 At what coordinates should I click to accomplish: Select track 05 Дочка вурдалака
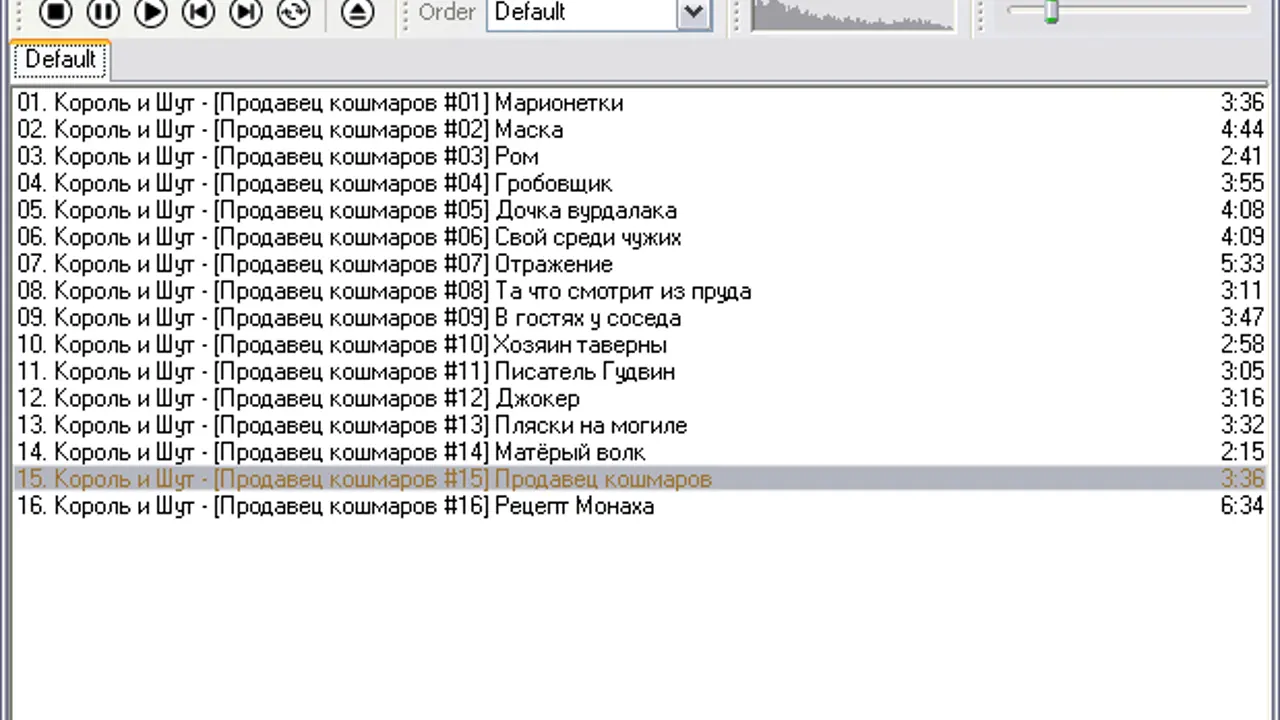click(x=347, y=211)
